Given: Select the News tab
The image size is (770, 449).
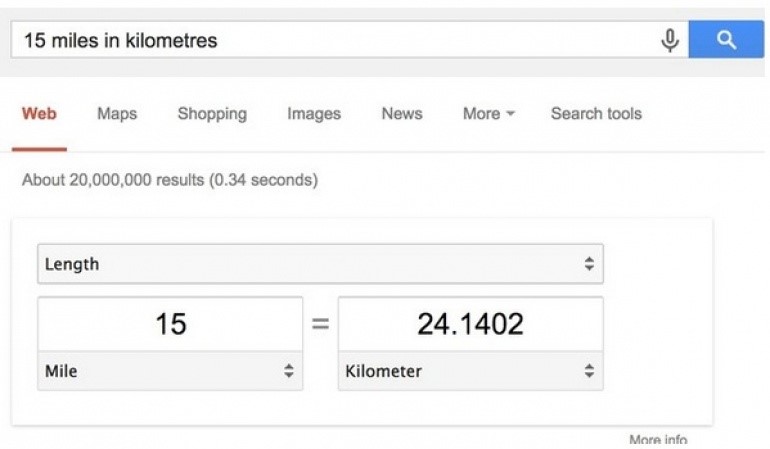Looking at the screenshot, I should click(401, 114).
